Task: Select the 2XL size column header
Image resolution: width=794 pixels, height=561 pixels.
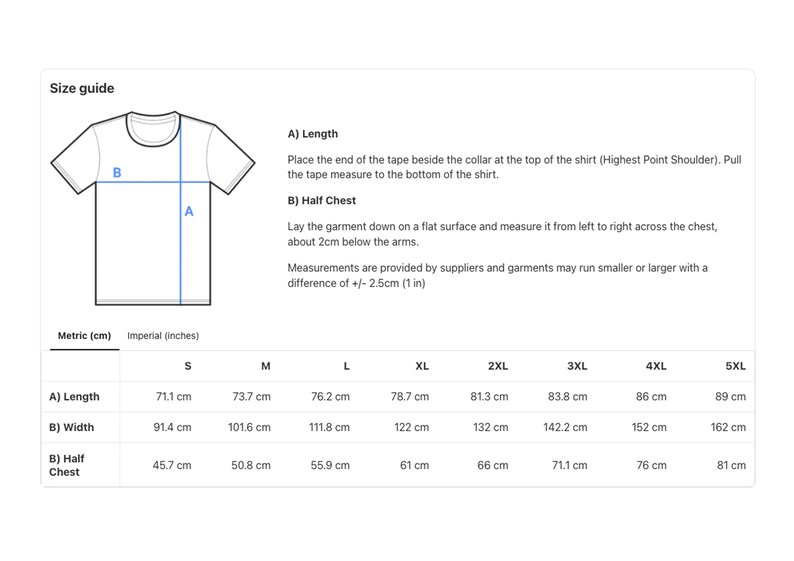Action: pos(498,366)
